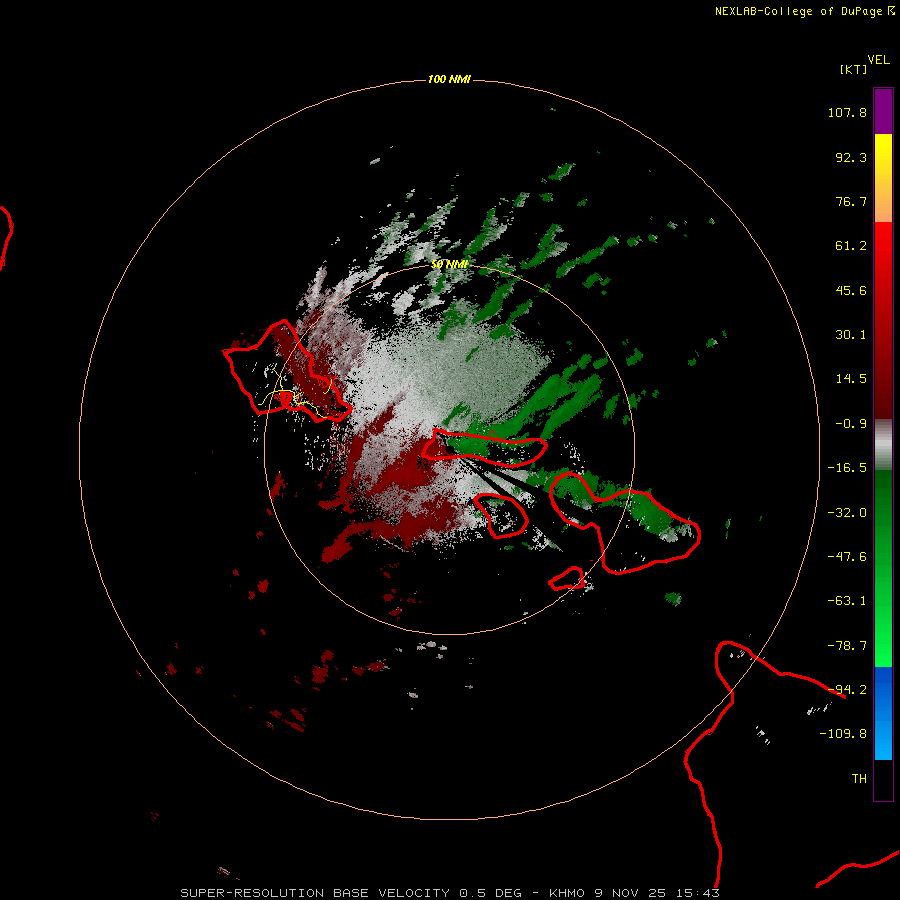
Task: Click the 92.3 velocity scale value
Action: click(x=851, y=157)
